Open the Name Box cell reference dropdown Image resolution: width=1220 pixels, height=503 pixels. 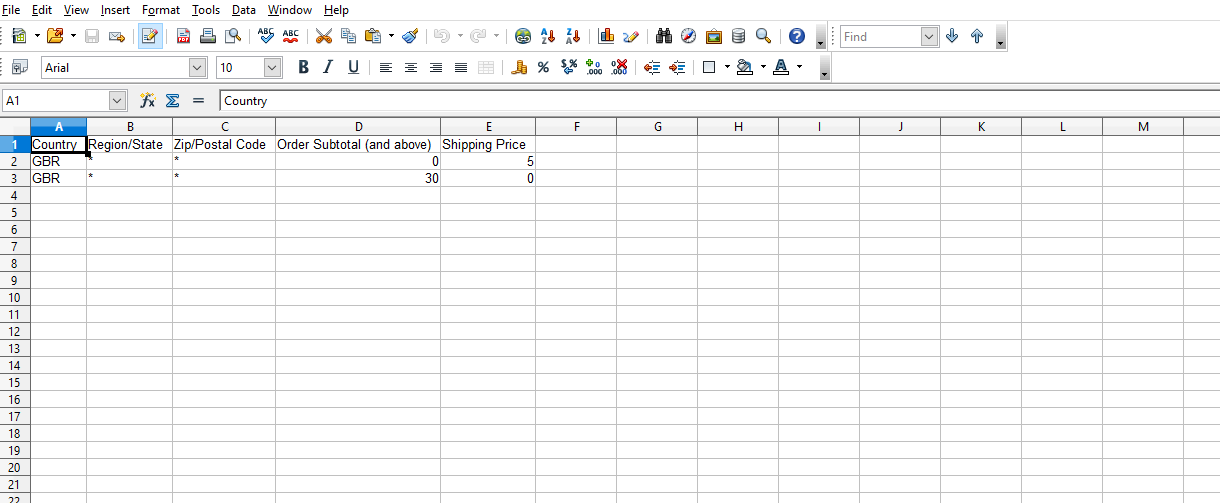tap(118, 101)
